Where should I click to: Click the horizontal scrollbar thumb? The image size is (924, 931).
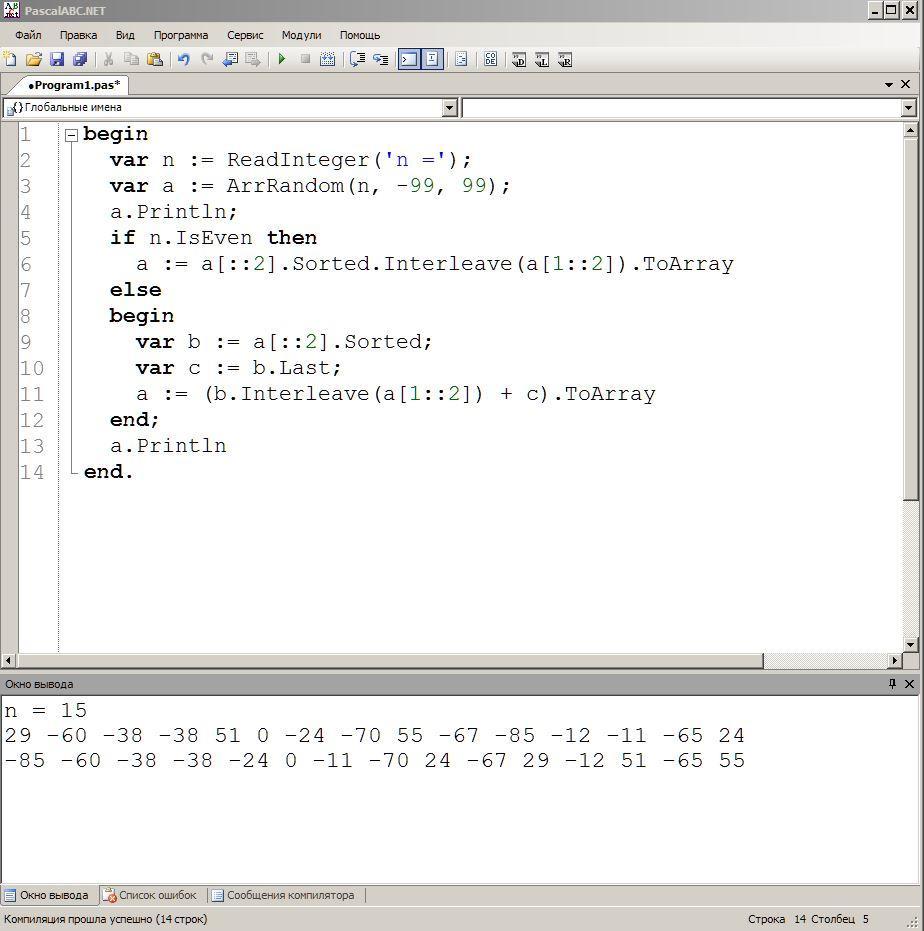coord(390,660)
